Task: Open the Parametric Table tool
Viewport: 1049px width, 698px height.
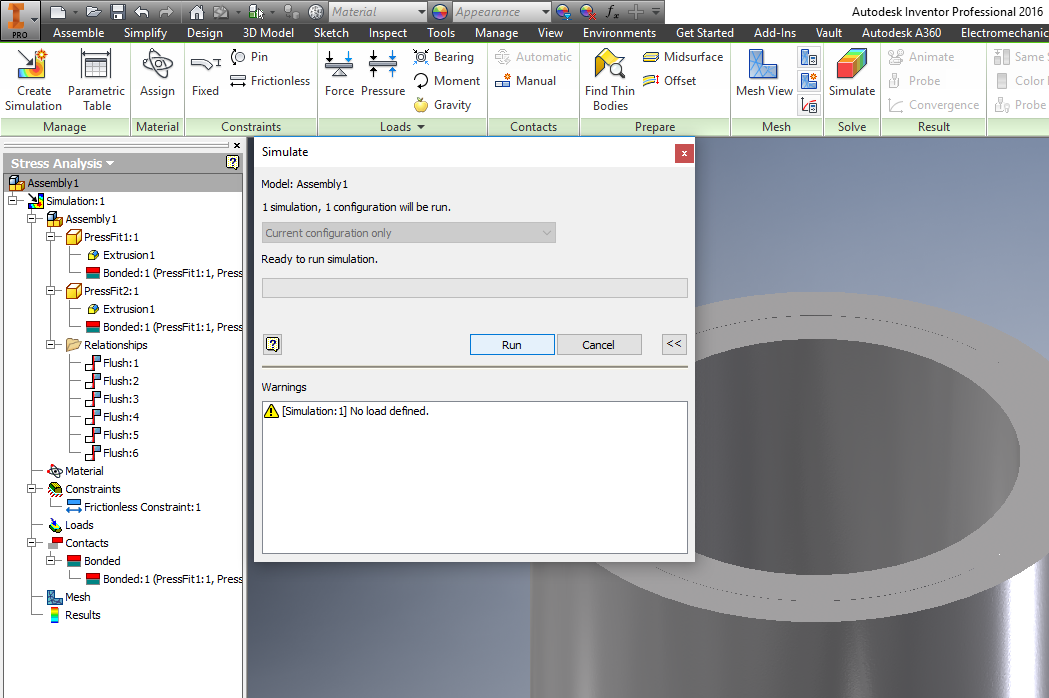Action: [x=96, y=80]
